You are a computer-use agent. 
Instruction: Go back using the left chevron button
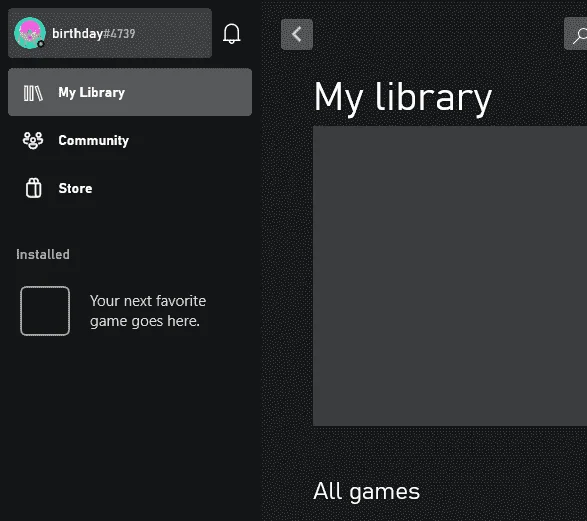[297, 34]
